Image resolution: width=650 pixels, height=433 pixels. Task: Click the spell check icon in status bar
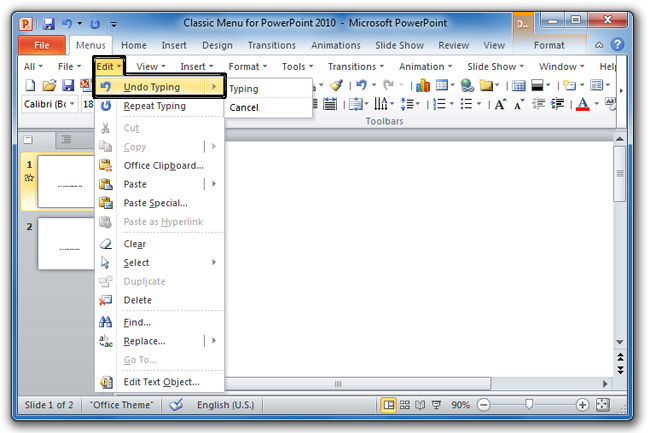(x=176, y=405)
